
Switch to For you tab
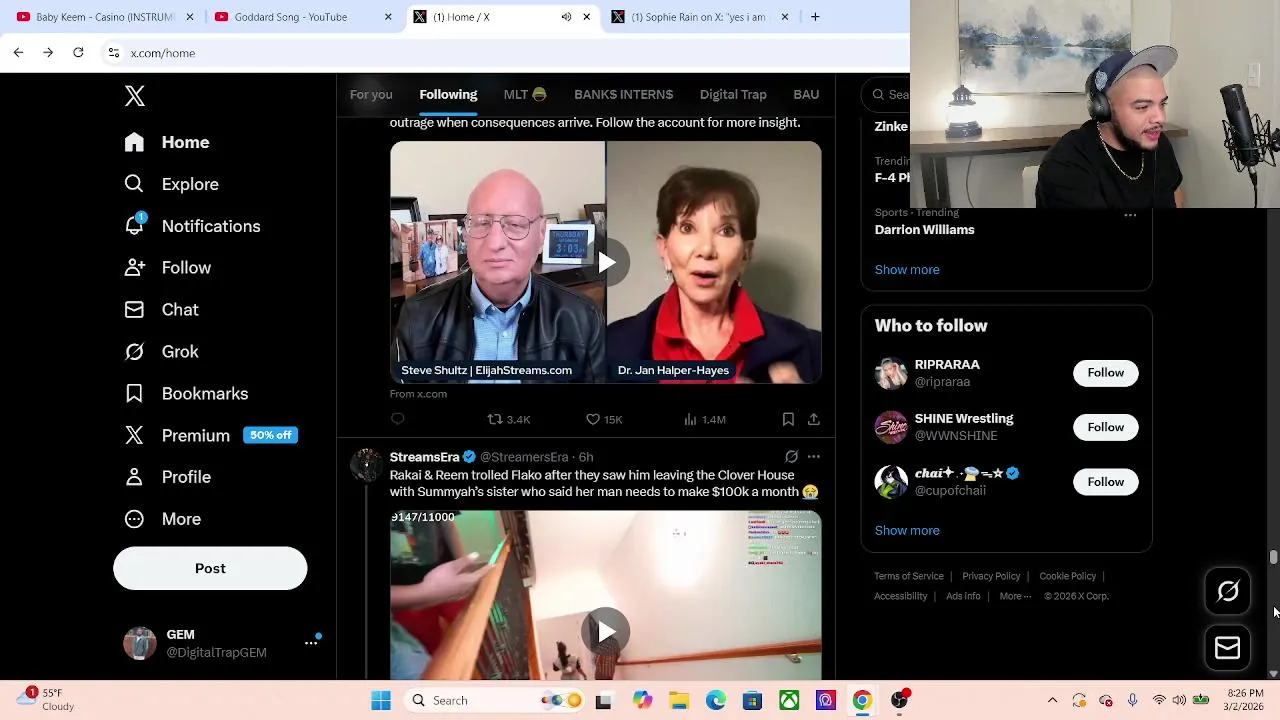371,94
